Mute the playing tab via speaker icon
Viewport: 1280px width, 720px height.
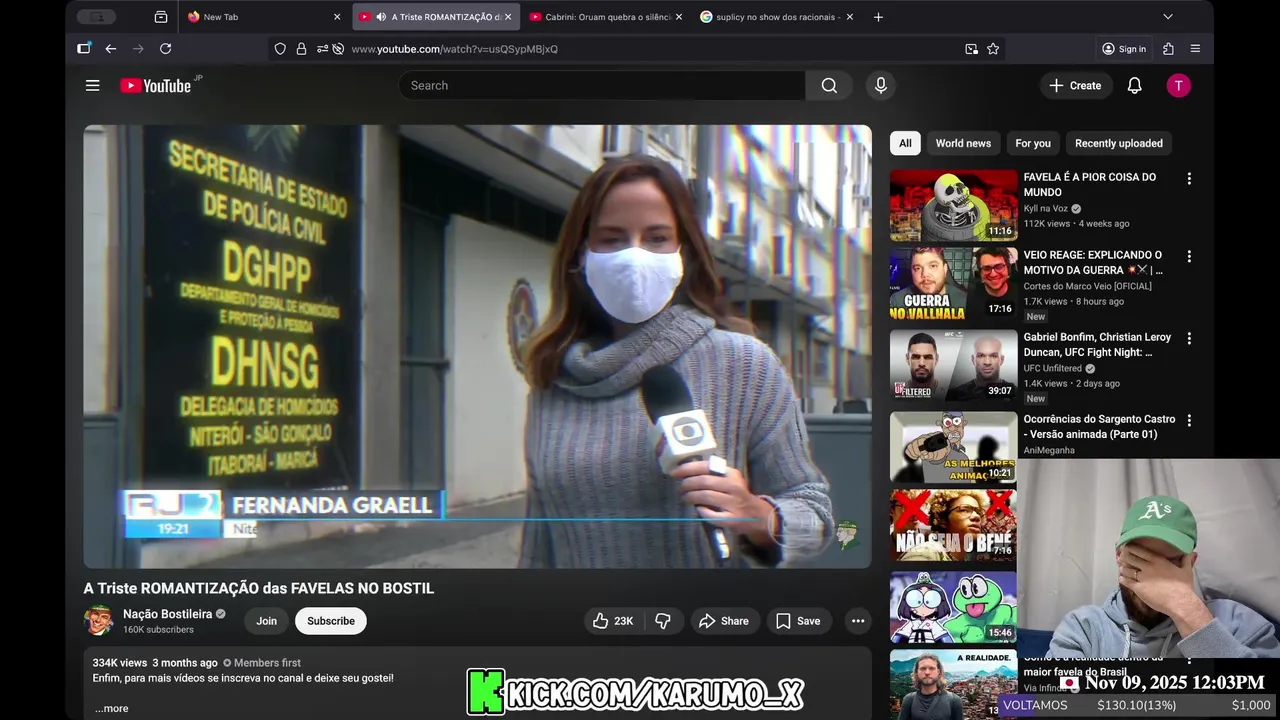tap(381, 17)
